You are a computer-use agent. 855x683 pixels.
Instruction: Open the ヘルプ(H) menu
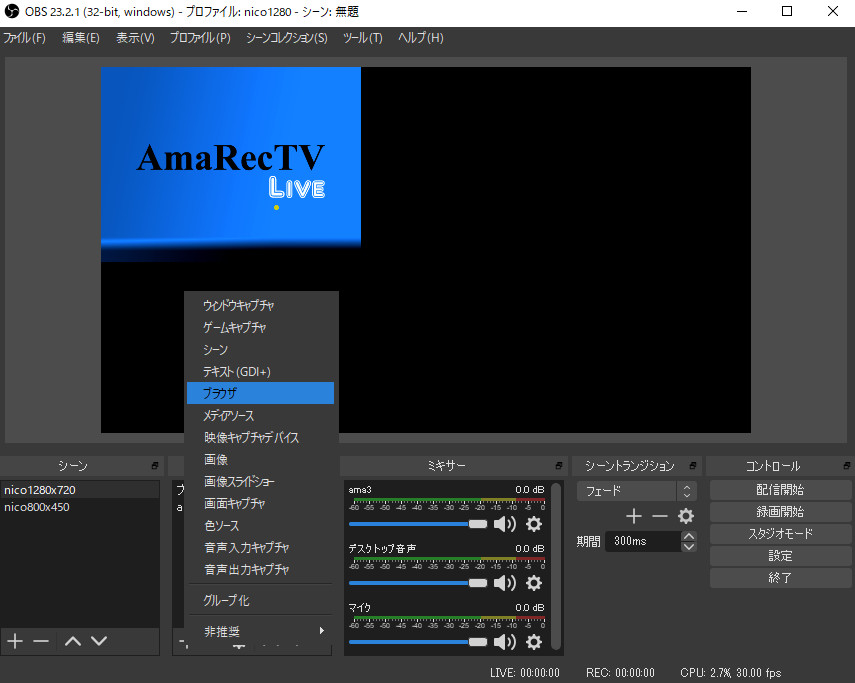click(x=420, y=38)
